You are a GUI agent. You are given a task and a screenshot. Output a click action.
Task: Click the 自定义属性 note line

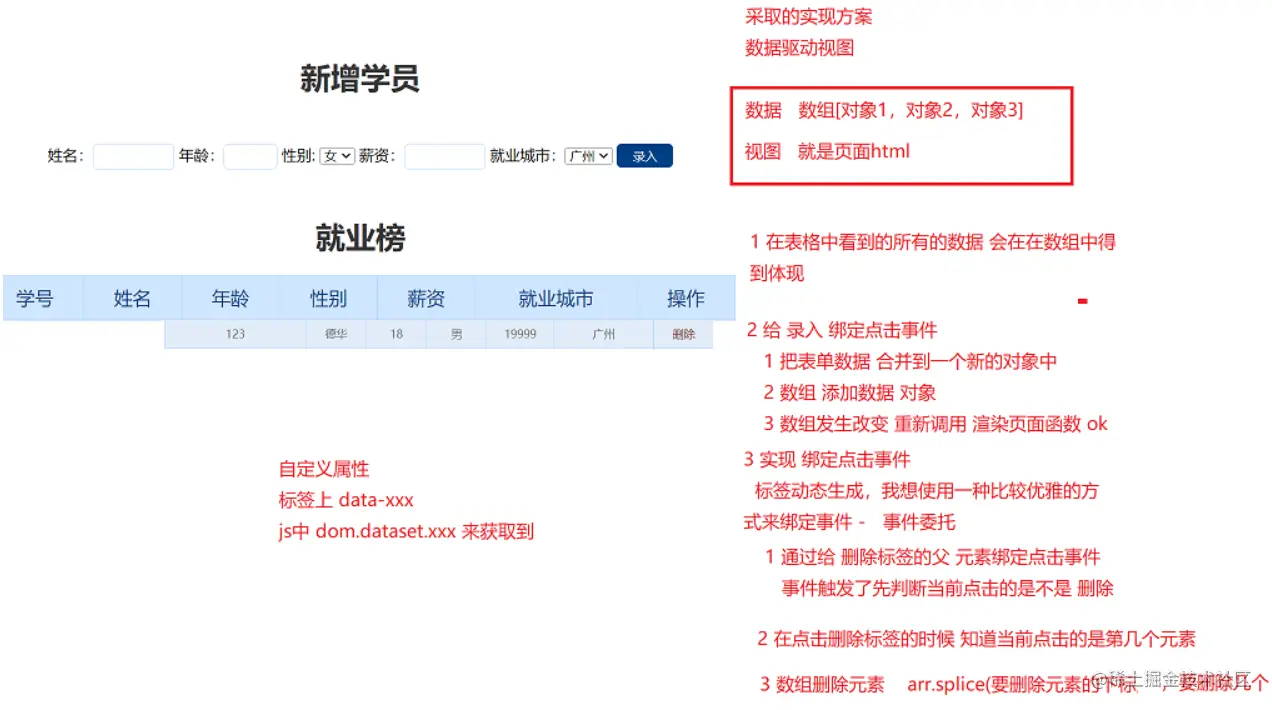point(324,469)
